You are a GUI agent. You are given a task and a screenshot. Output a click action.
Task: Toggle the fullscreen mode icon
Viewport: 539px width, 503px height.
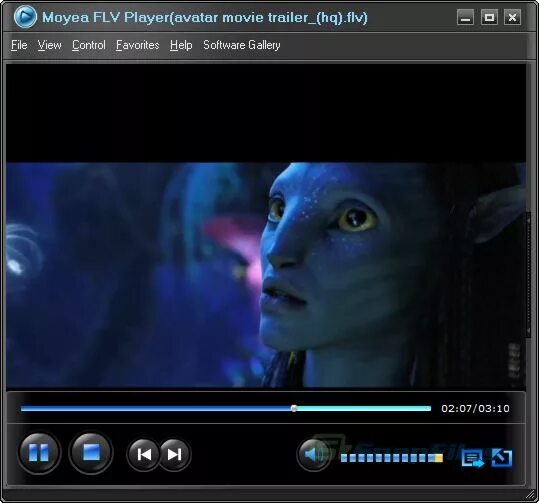(502, 458)
